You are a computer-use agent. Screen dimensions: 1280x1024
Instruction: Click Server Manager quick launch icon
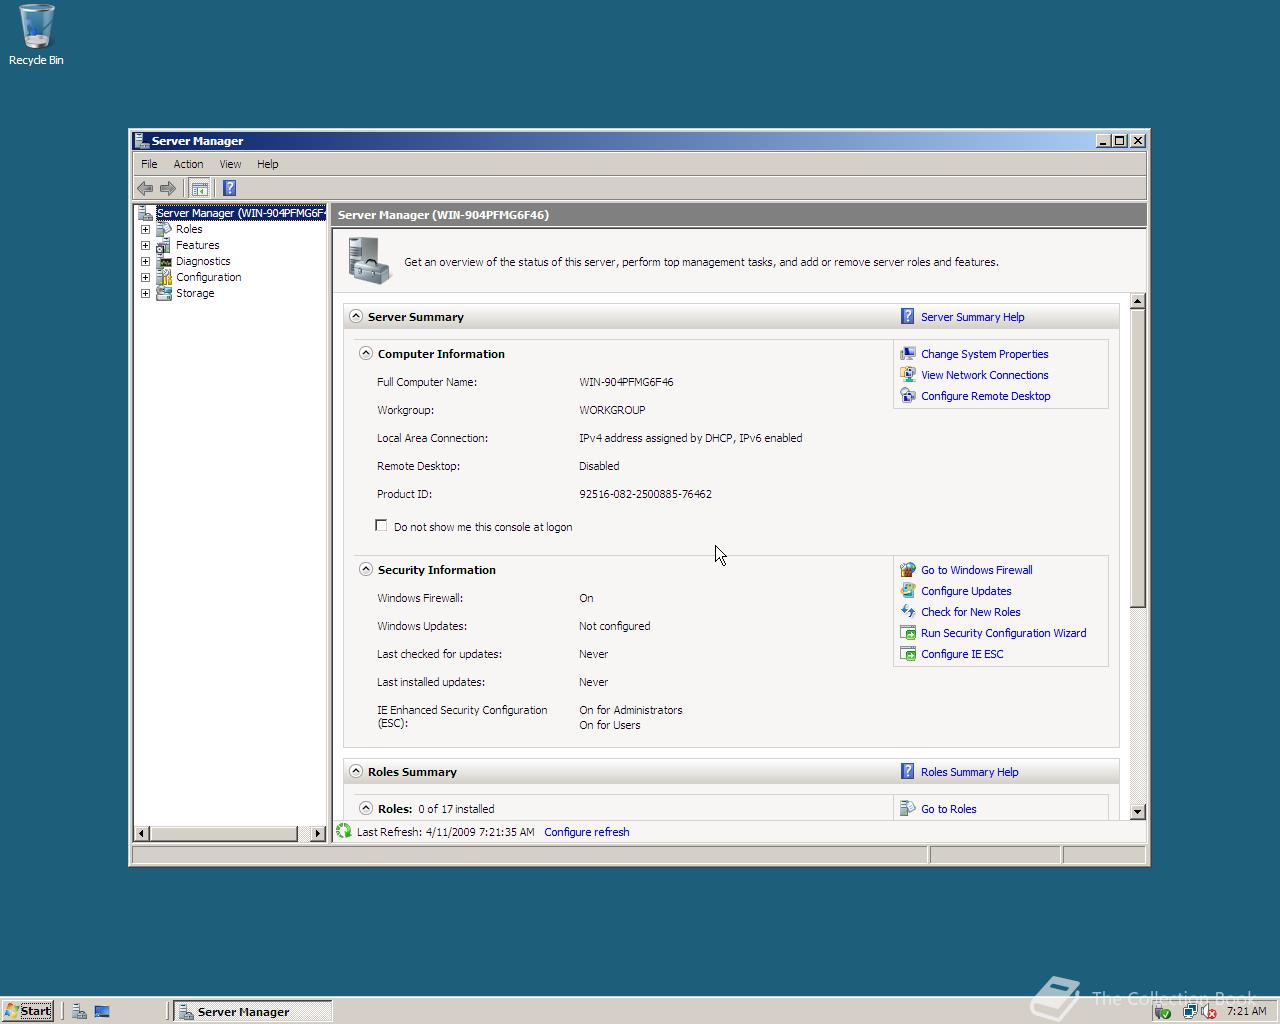click(79, 1011)
